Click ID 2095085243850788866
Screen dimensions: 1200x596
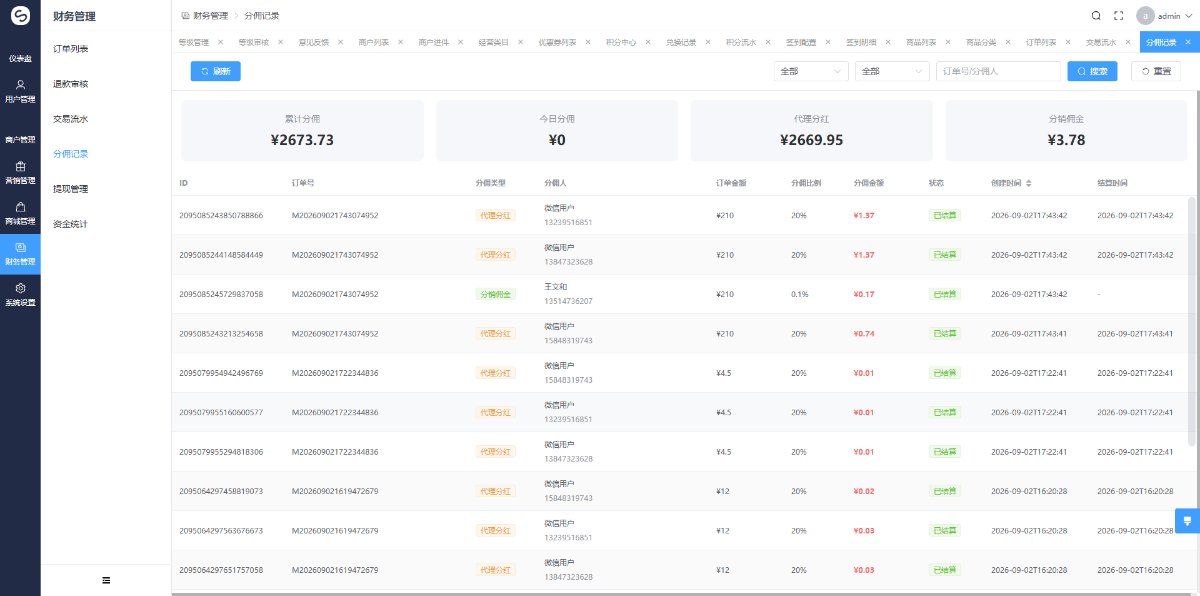click(x=221, y=215)
